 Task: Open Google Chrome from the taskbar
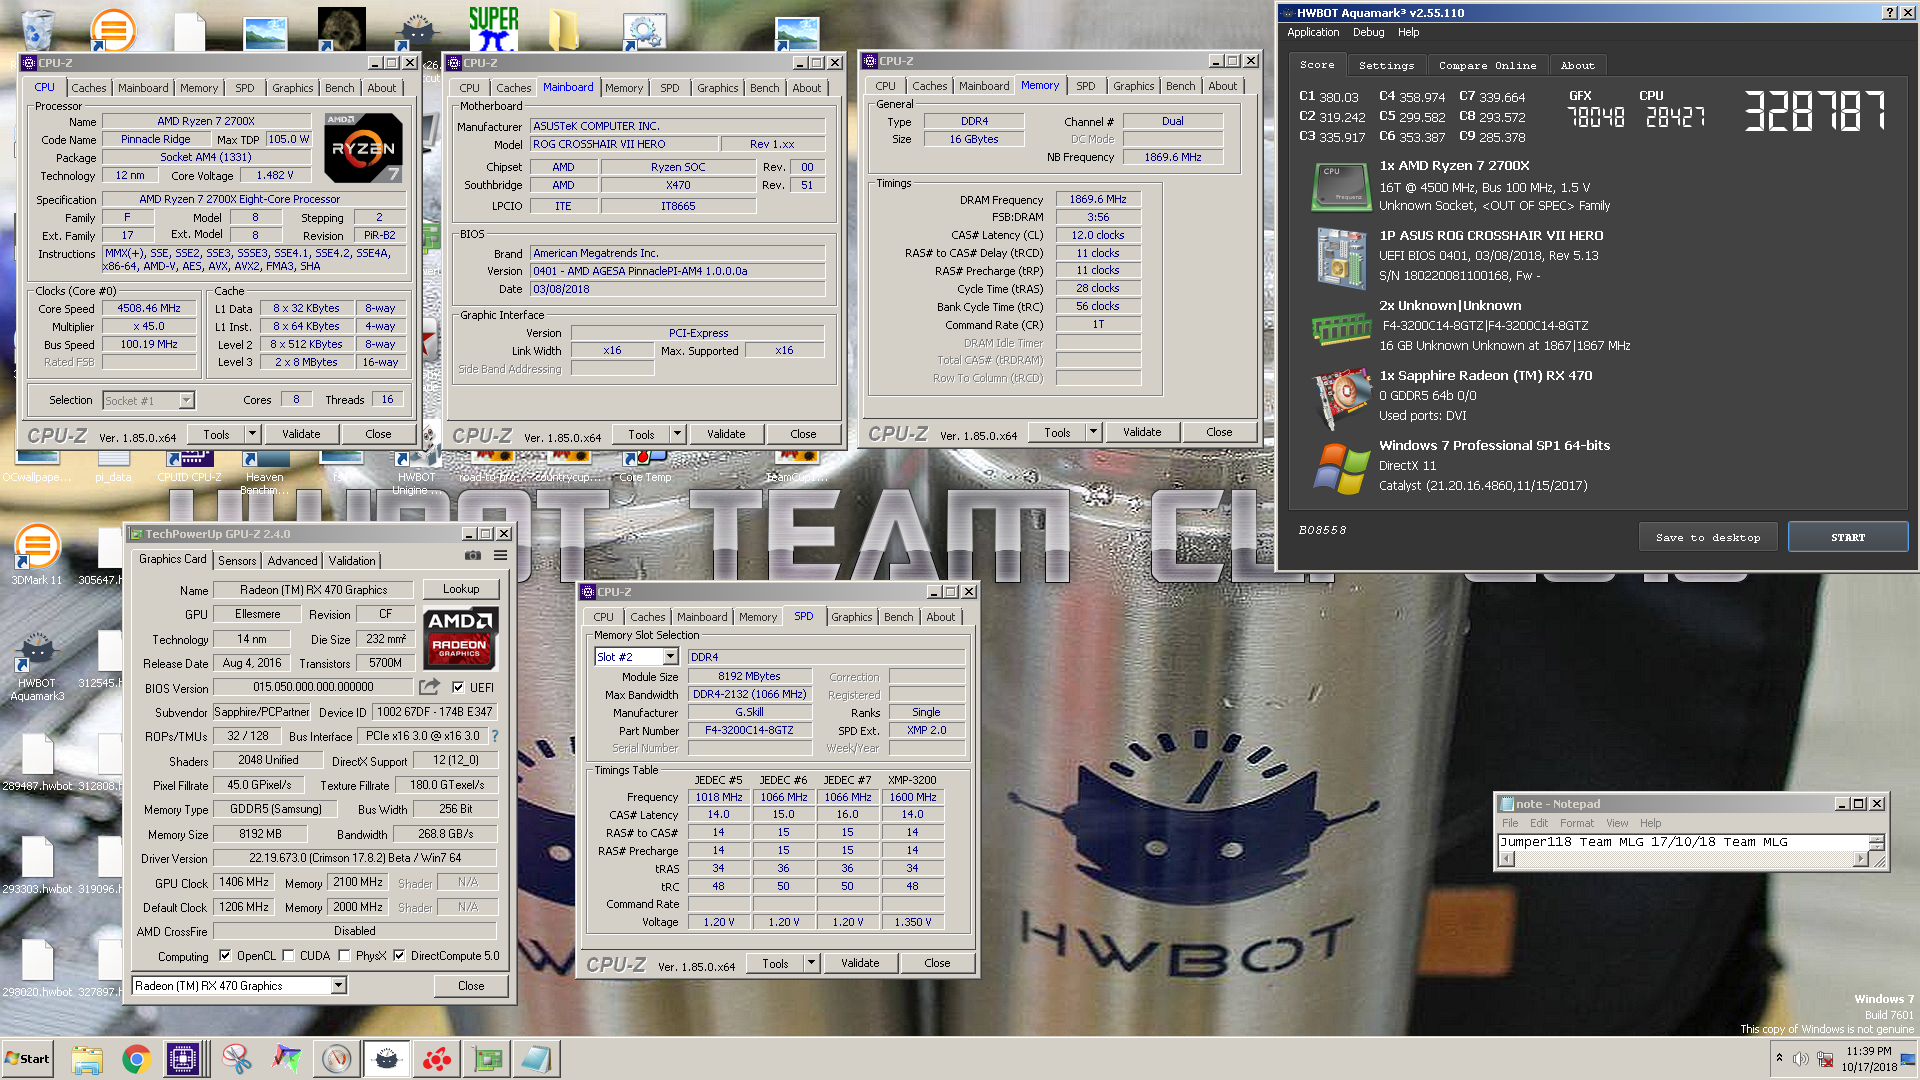(137, 1059)
